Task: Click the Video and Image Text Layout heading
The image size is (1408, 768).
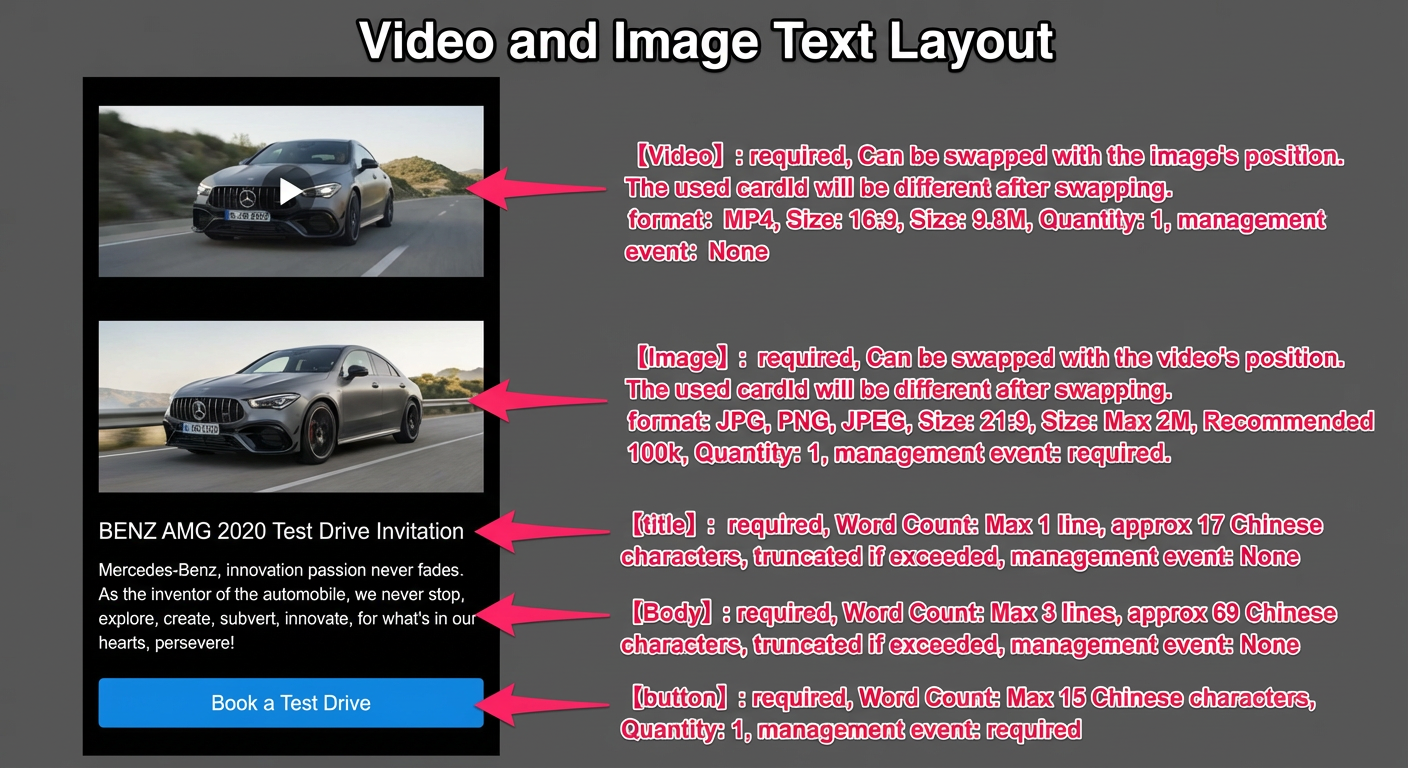Action: point(706,42)
